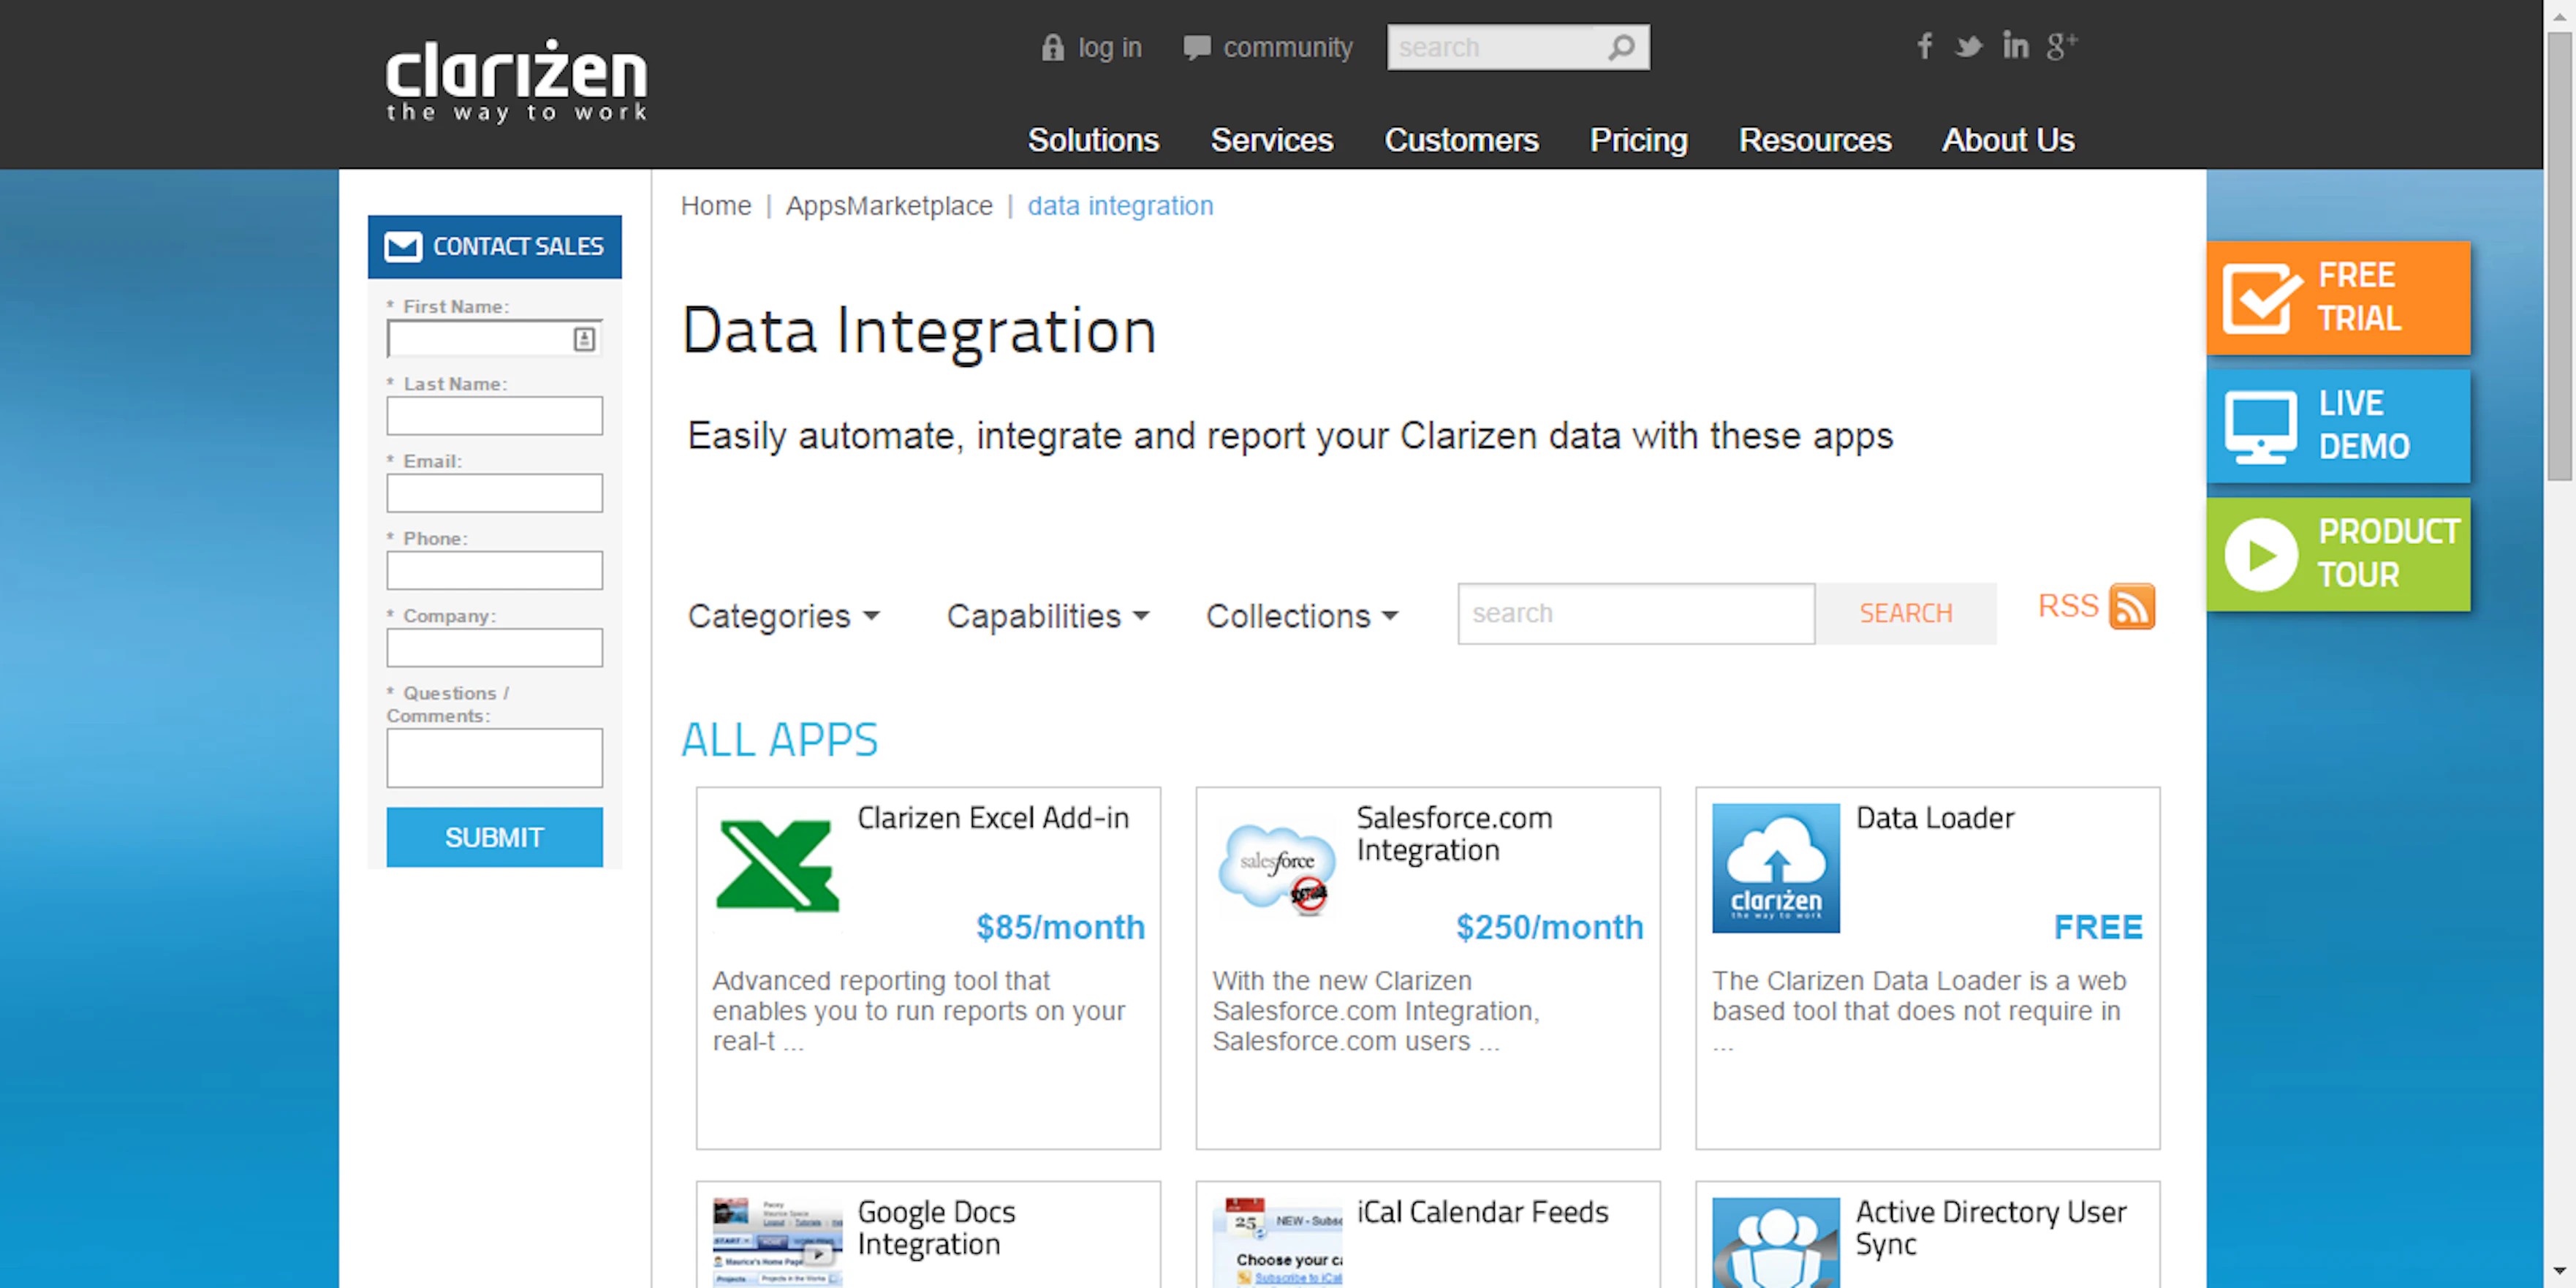
Task: Click the apps search input field
Action: coord(1635,613)
